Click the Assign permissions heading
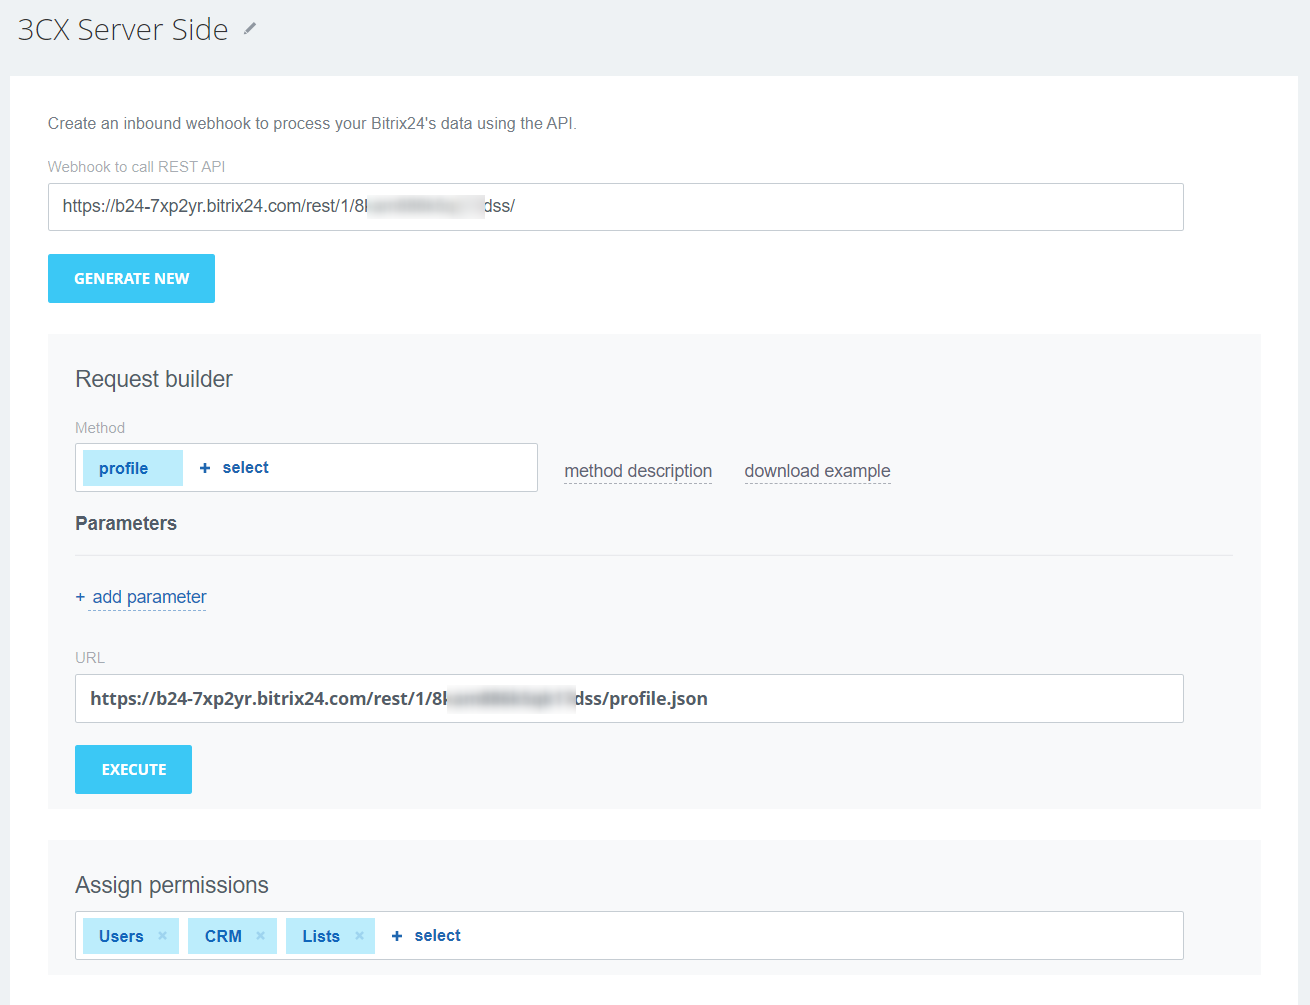This screenshot has height=1005, width=1310. click(x=172, y=885)
